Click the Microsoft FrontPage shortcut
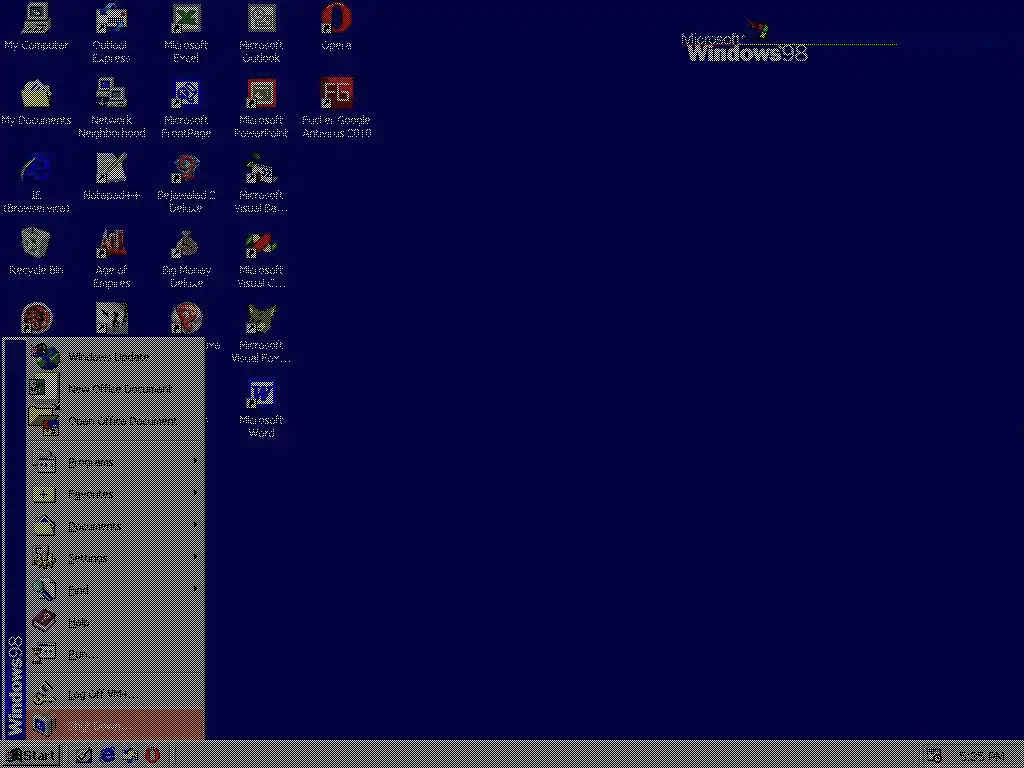1024x768 pixels. [186, 108]
